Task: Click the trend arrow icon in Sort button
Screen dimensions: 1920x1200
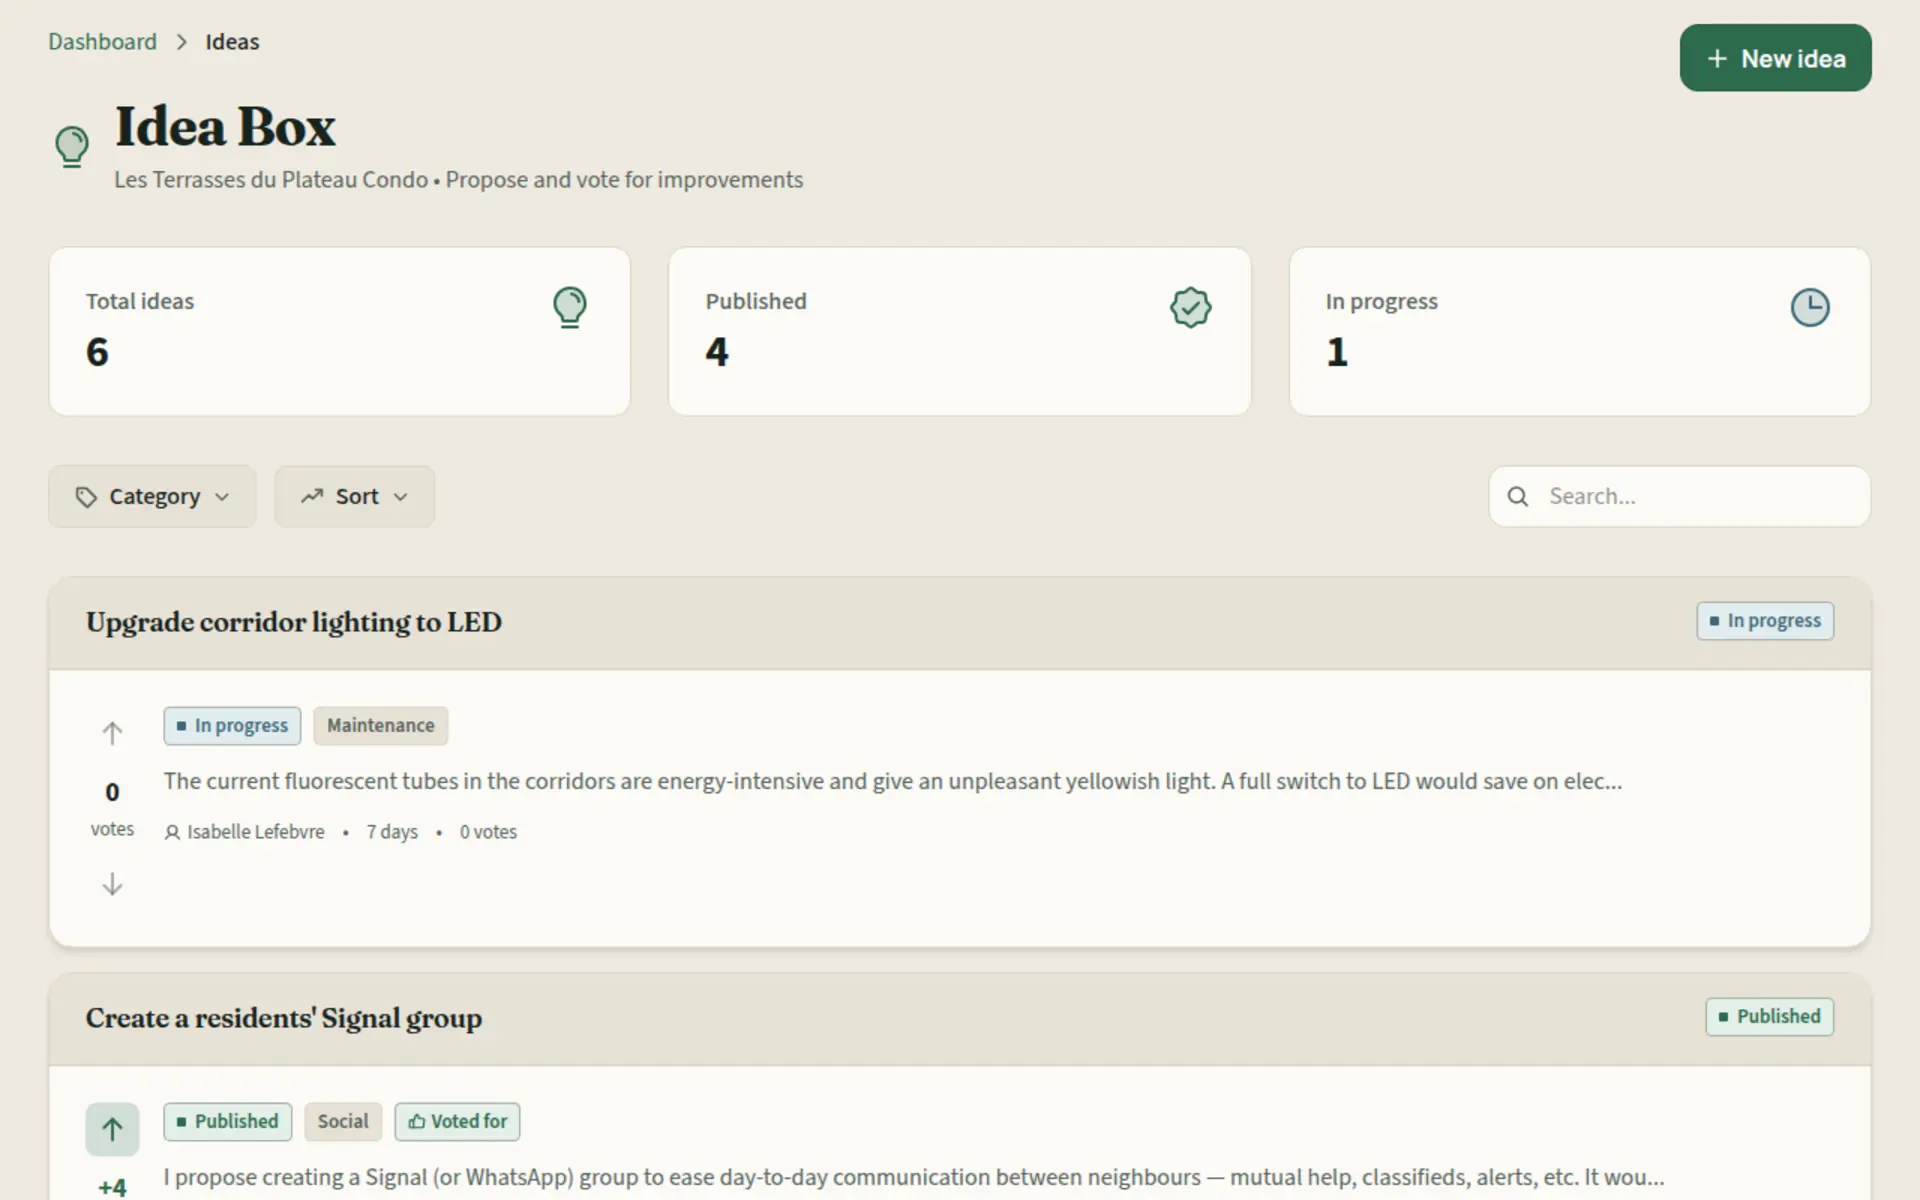Action: [312, 496]
